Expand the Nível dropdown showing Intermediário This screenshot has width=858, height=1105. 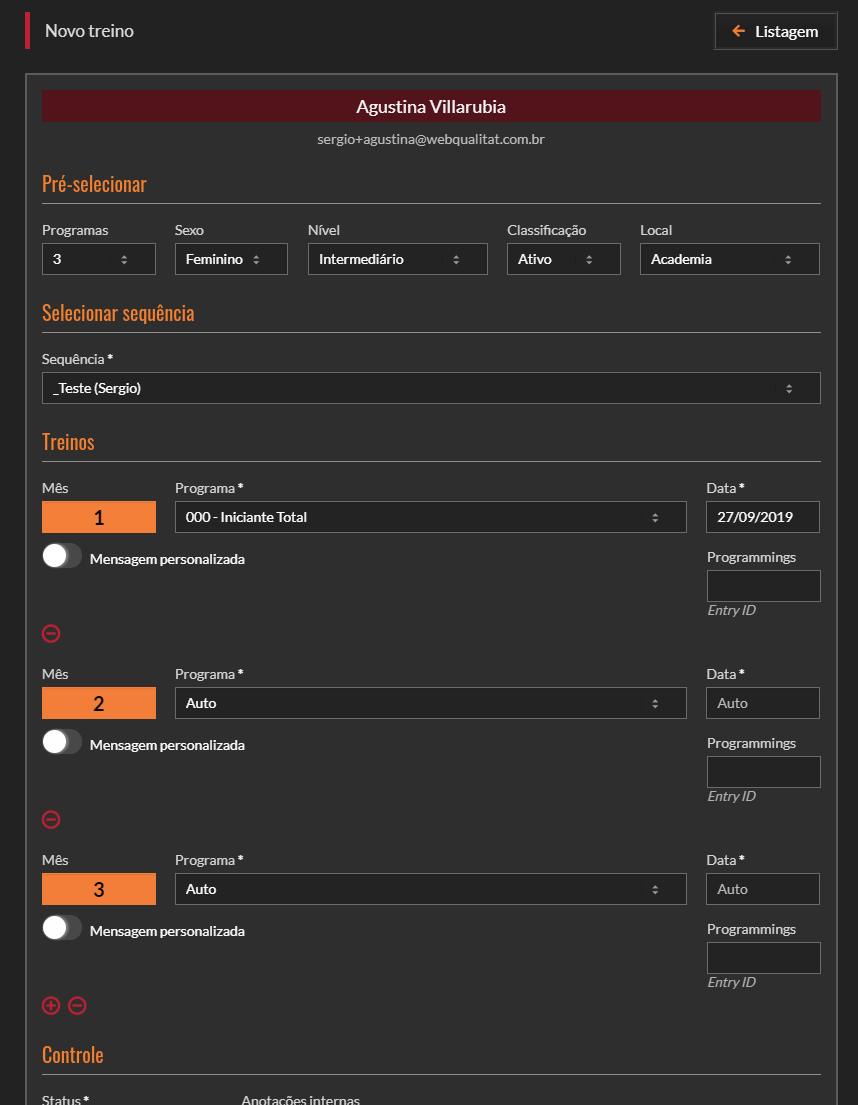397,259
